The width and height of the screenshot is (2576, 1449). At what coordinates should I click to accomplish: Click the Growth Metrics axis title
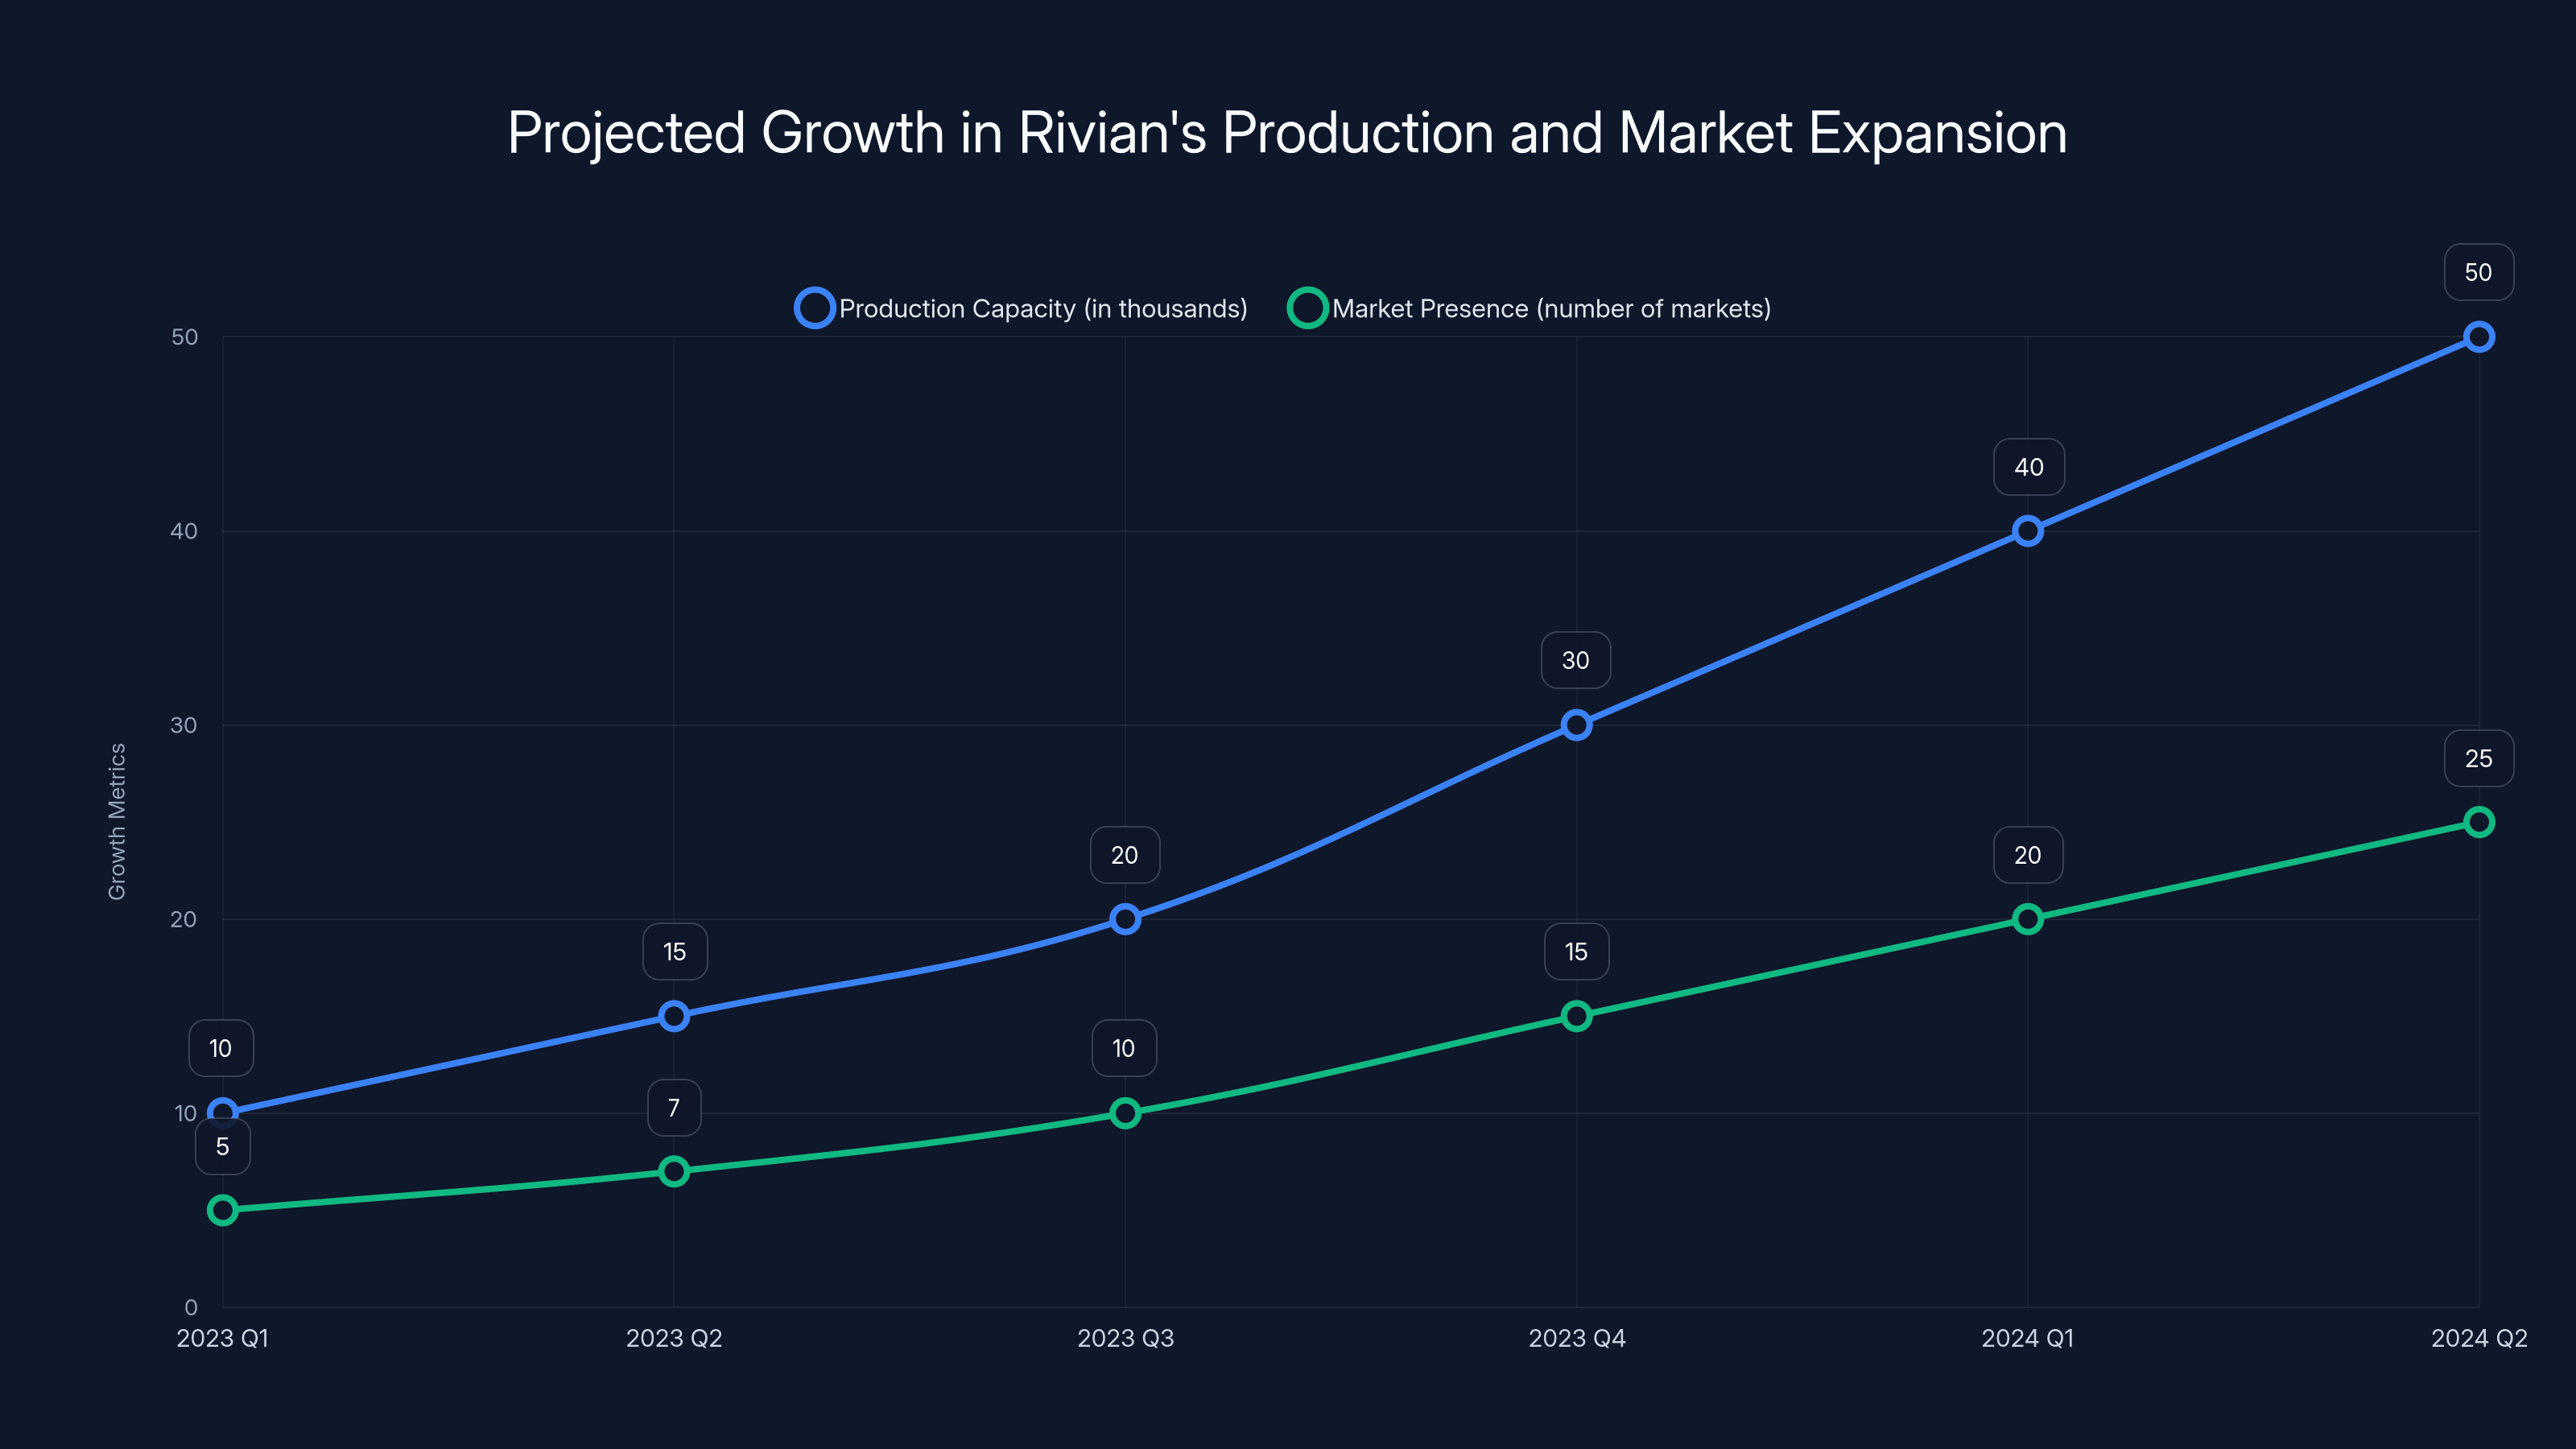point(117,821)
